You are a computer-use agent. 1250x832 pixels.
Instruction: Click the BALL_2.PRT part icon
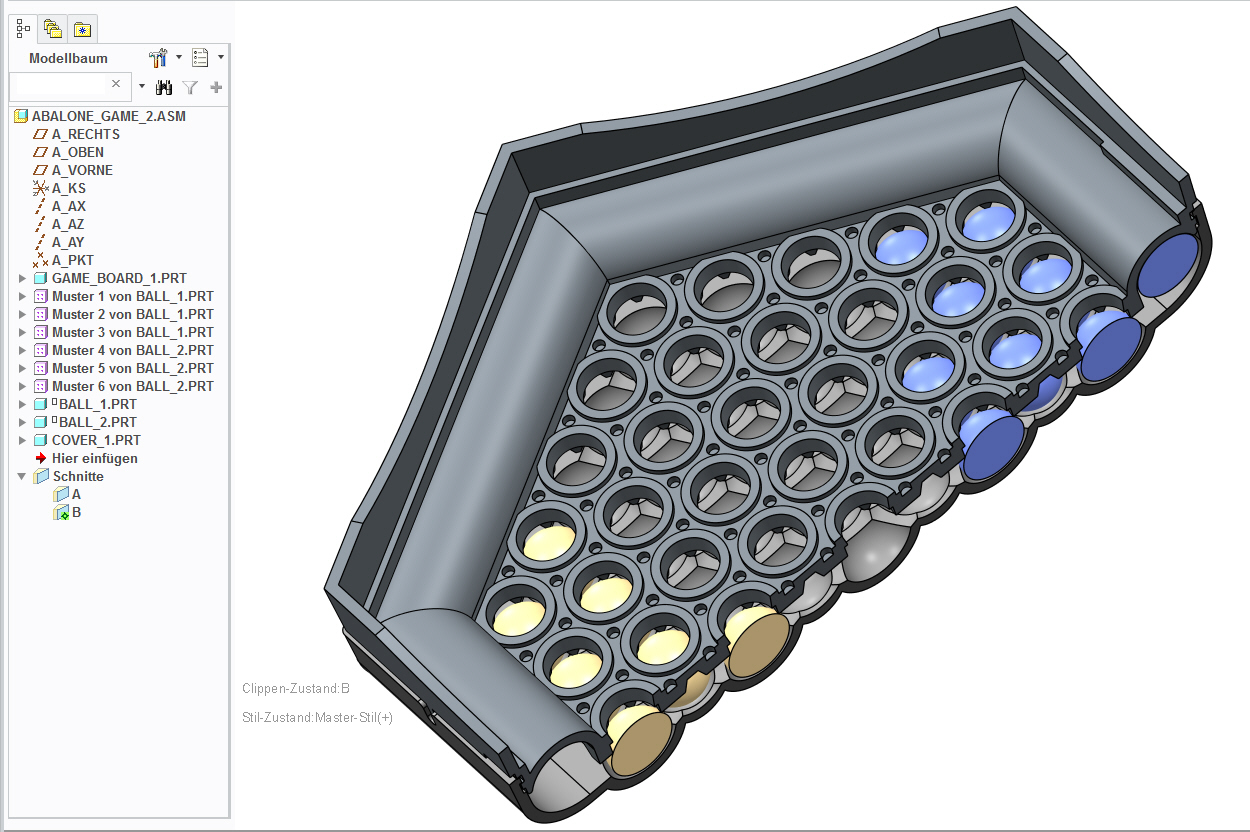(41, 422)
